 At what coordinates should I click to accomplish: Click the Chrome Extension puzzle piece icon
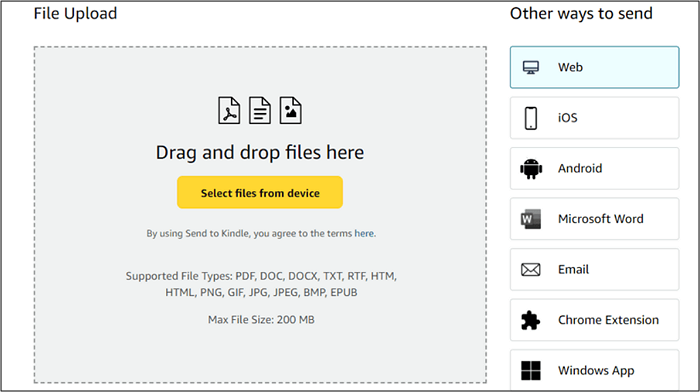pos(531,320)
